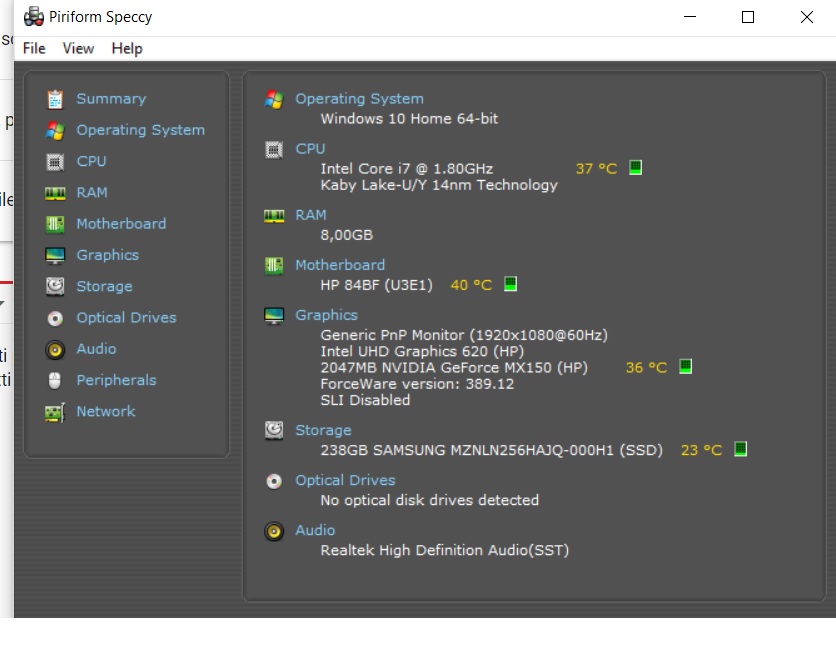Viewport: 836px width, 648px height.
Task: Click the 'Intel UHD Graphics 620 (HP)' line
Action: (422, 351)
